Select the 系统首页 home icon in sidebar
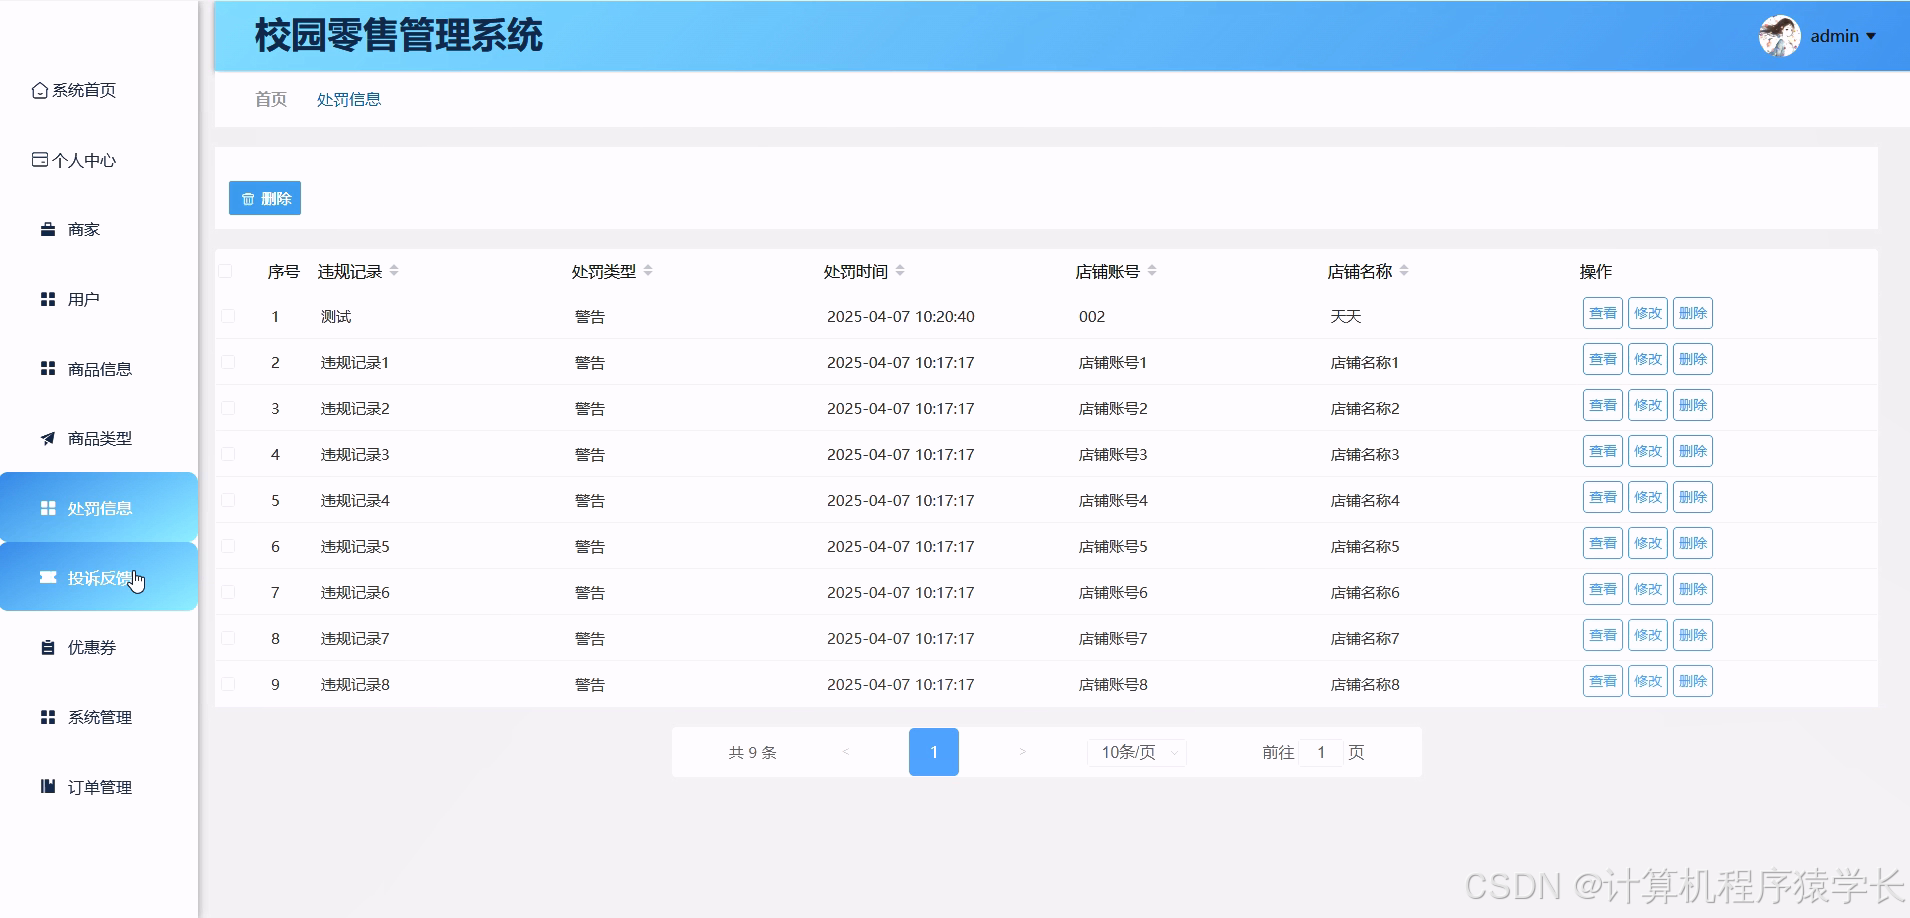The image size is (1910, 918). click(x=38, y=90)
